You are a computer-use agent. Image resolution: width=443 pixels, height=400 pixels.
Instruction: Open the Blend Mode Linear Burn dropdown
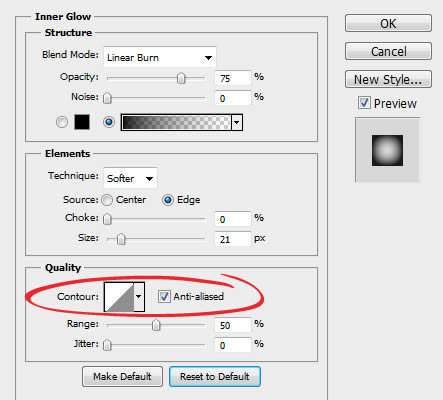pos(160,57)
